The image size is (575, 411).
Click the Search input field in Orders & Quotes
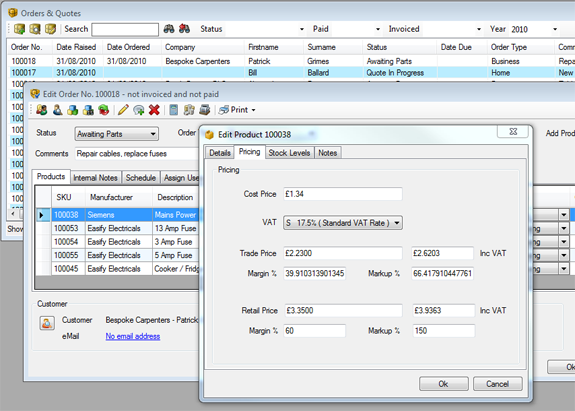pos(125,29)
